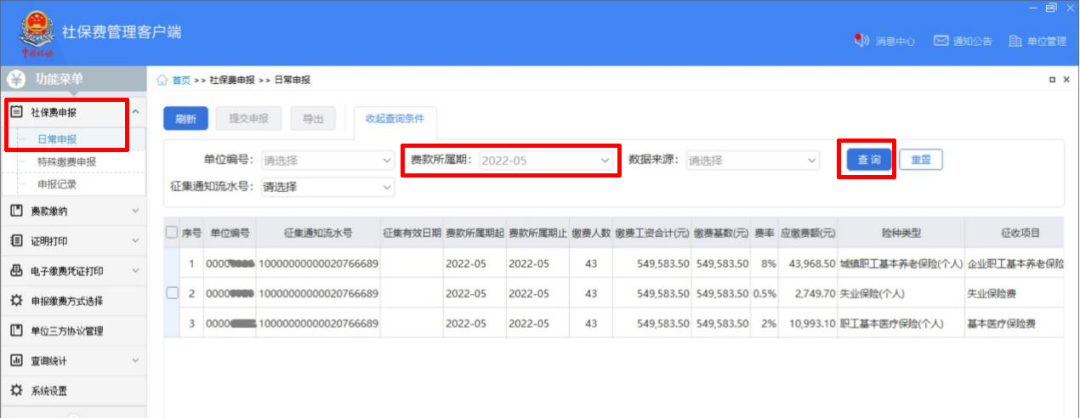Open 申报缴费方式选择 menu item
The image size is (1080, 418).
pos(68,301)
